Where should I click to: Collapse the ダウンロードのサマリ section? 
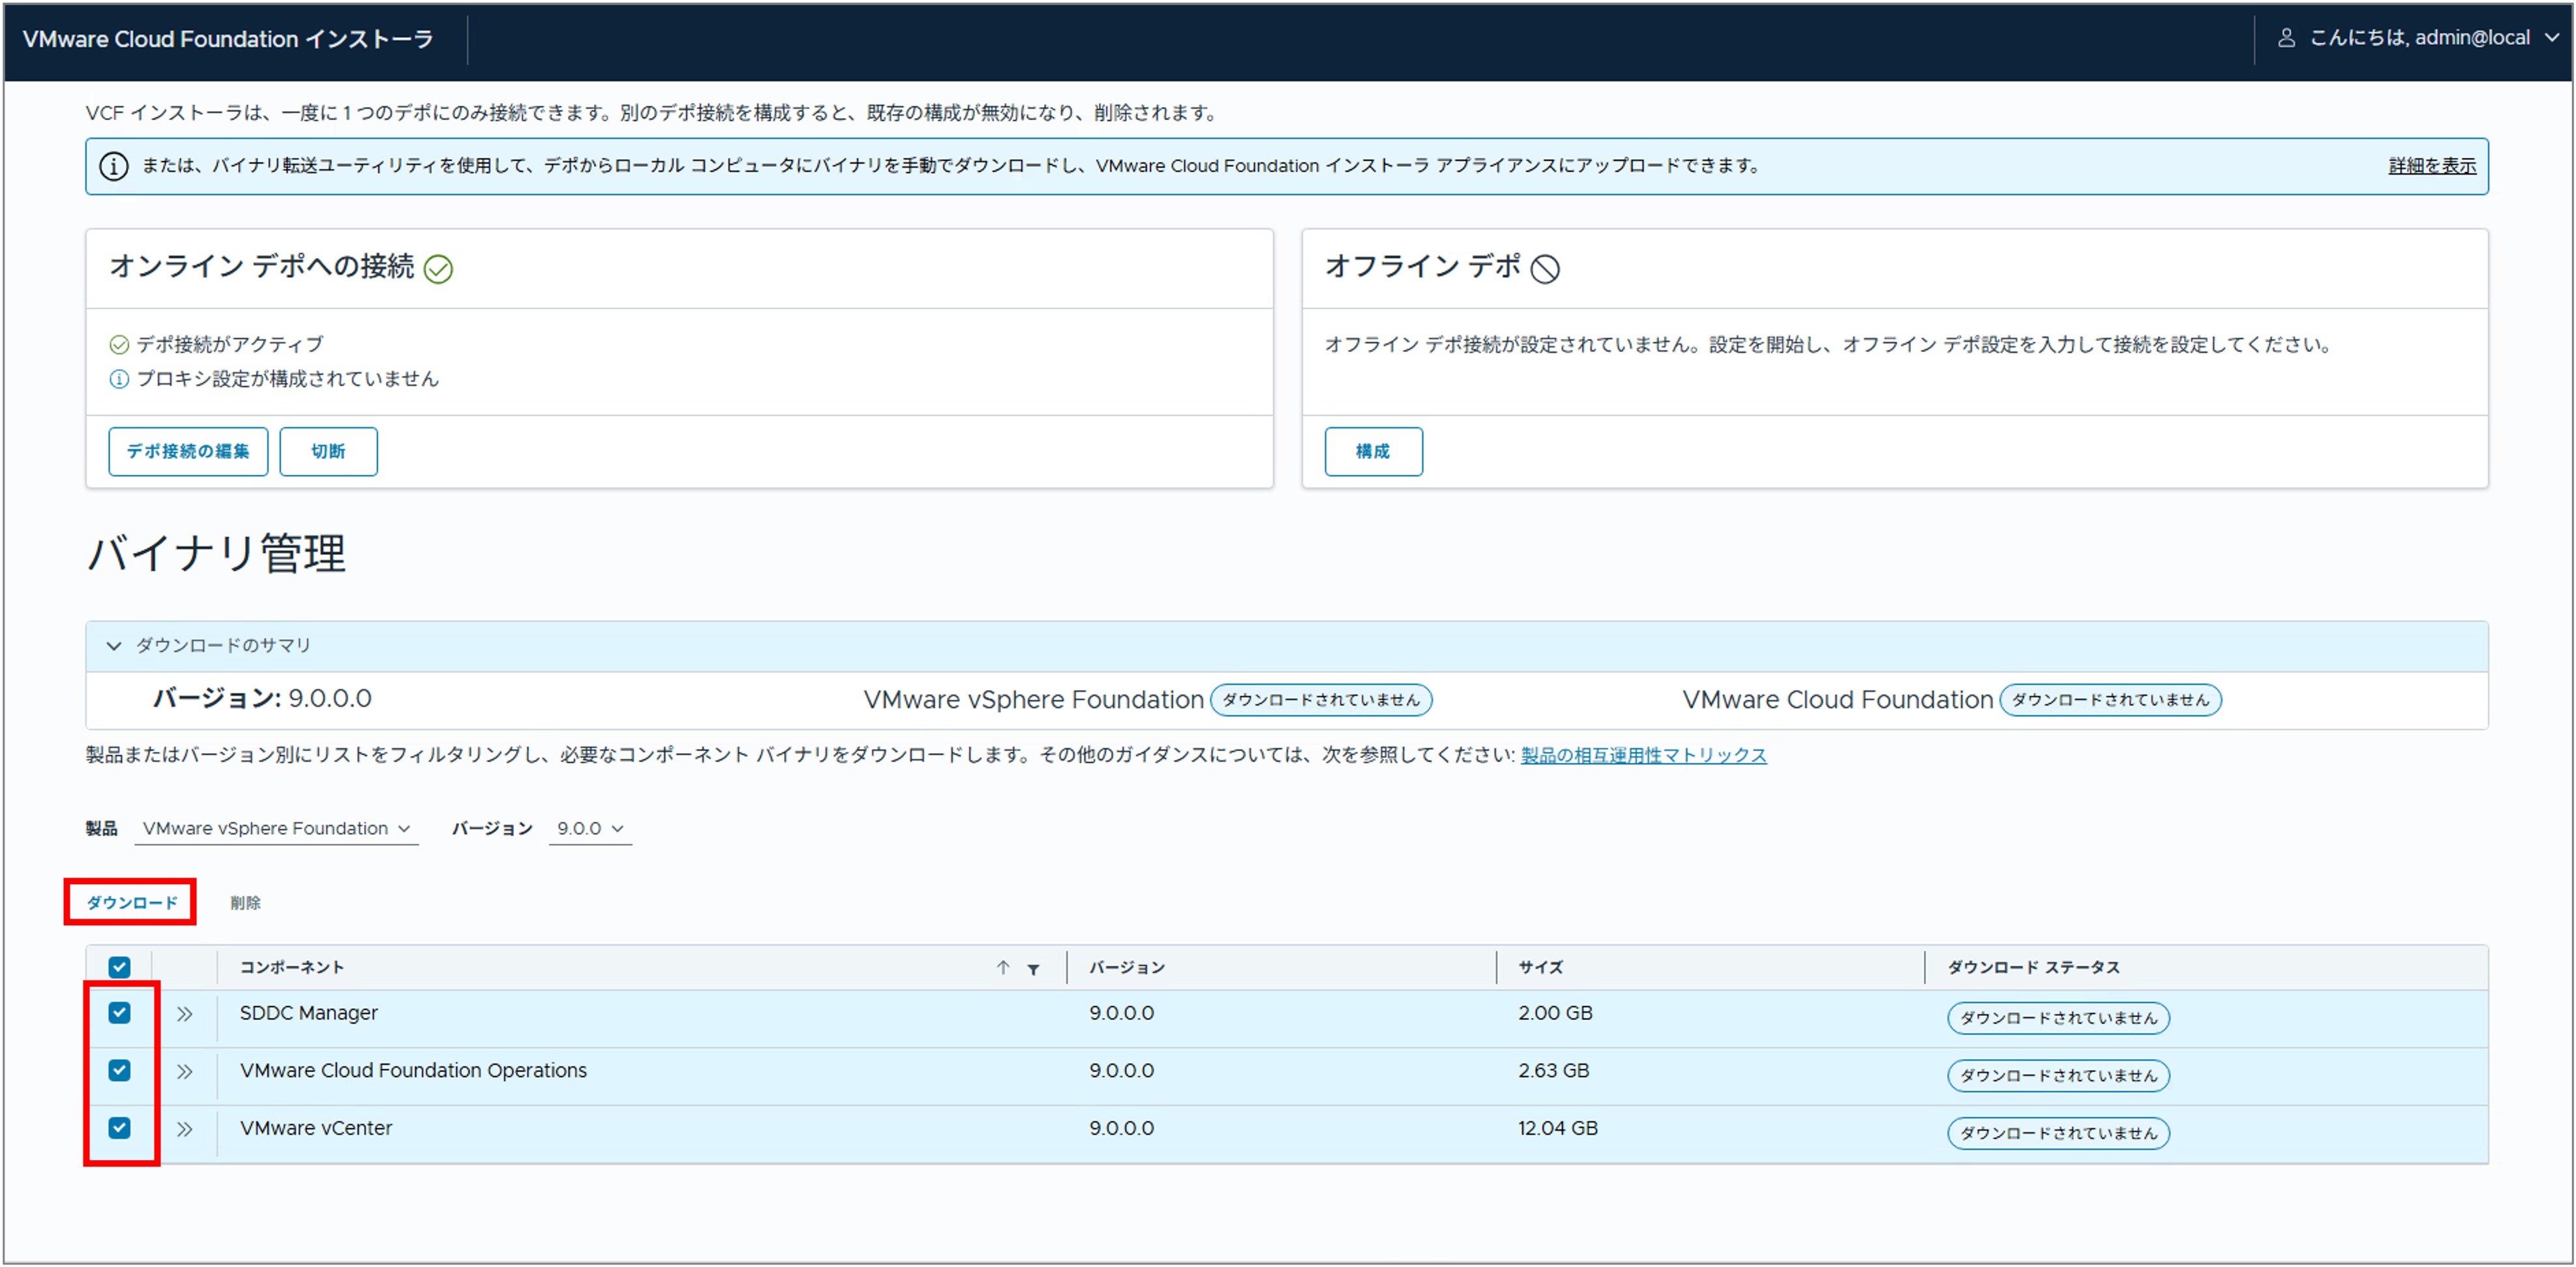pos(114,646)
